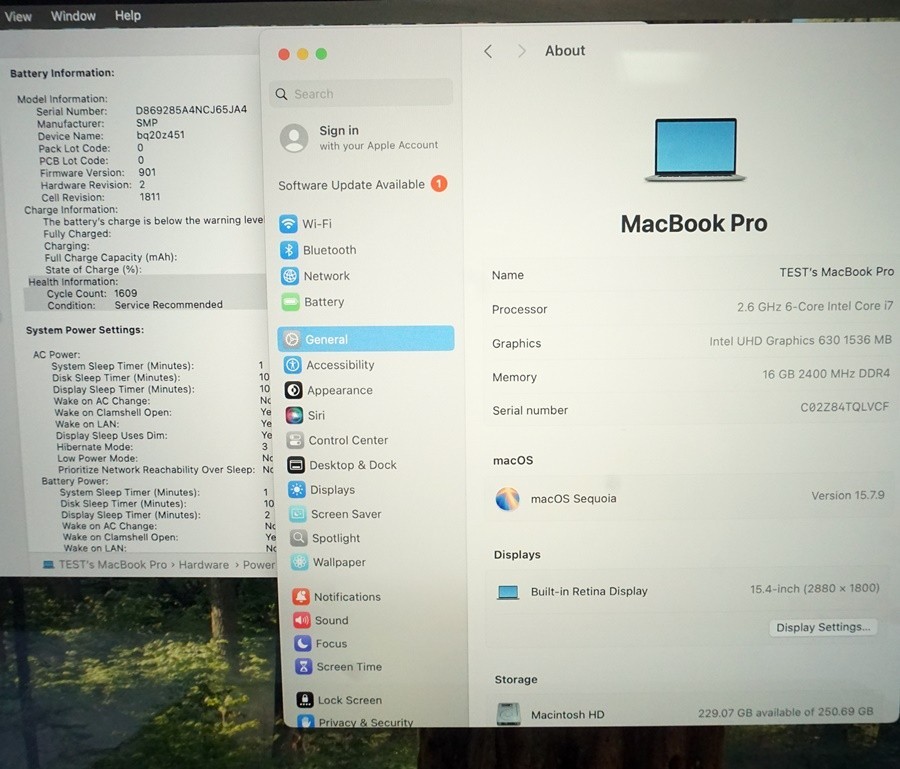Click Hardware in System Information path bar
This screenshot has width=900, height=769.
204,565
